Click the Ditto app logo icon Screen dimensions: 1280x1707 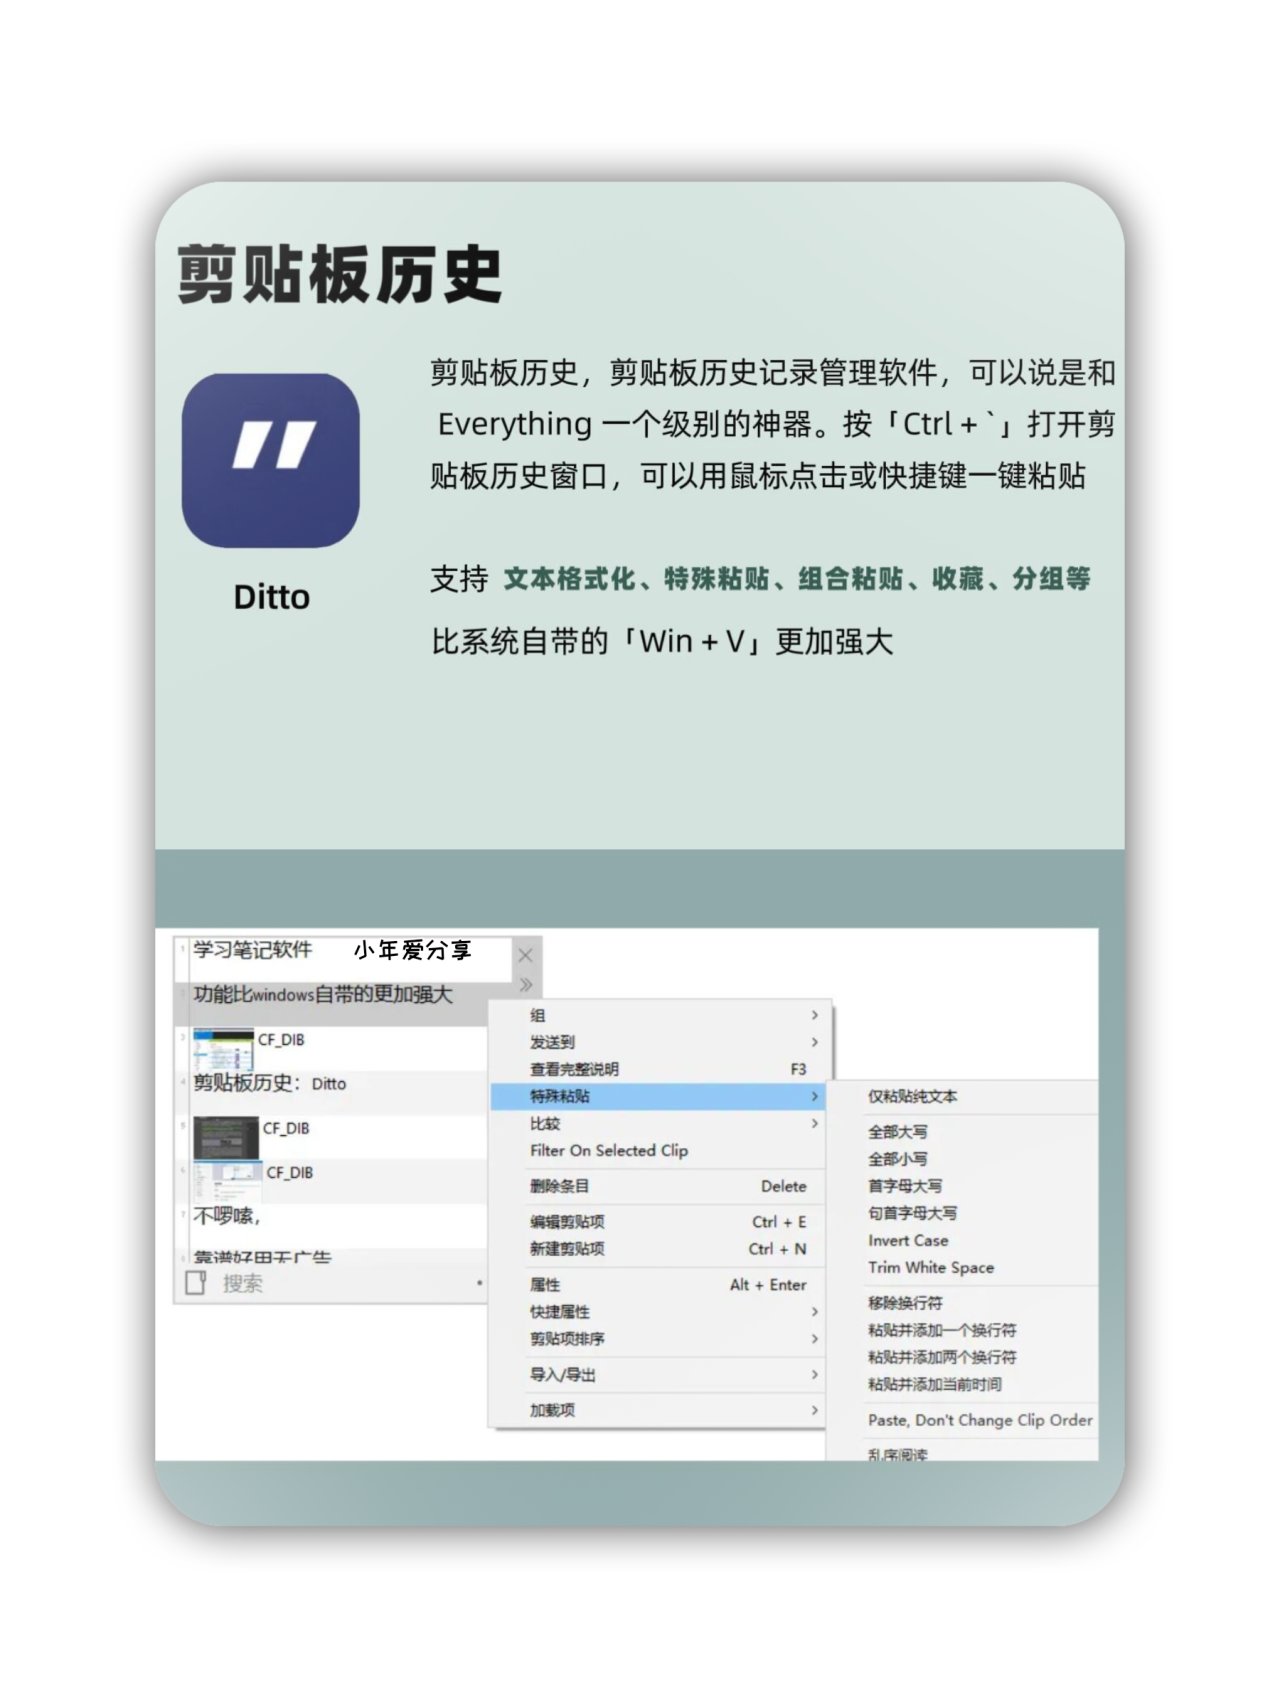[x=270, y=460]
